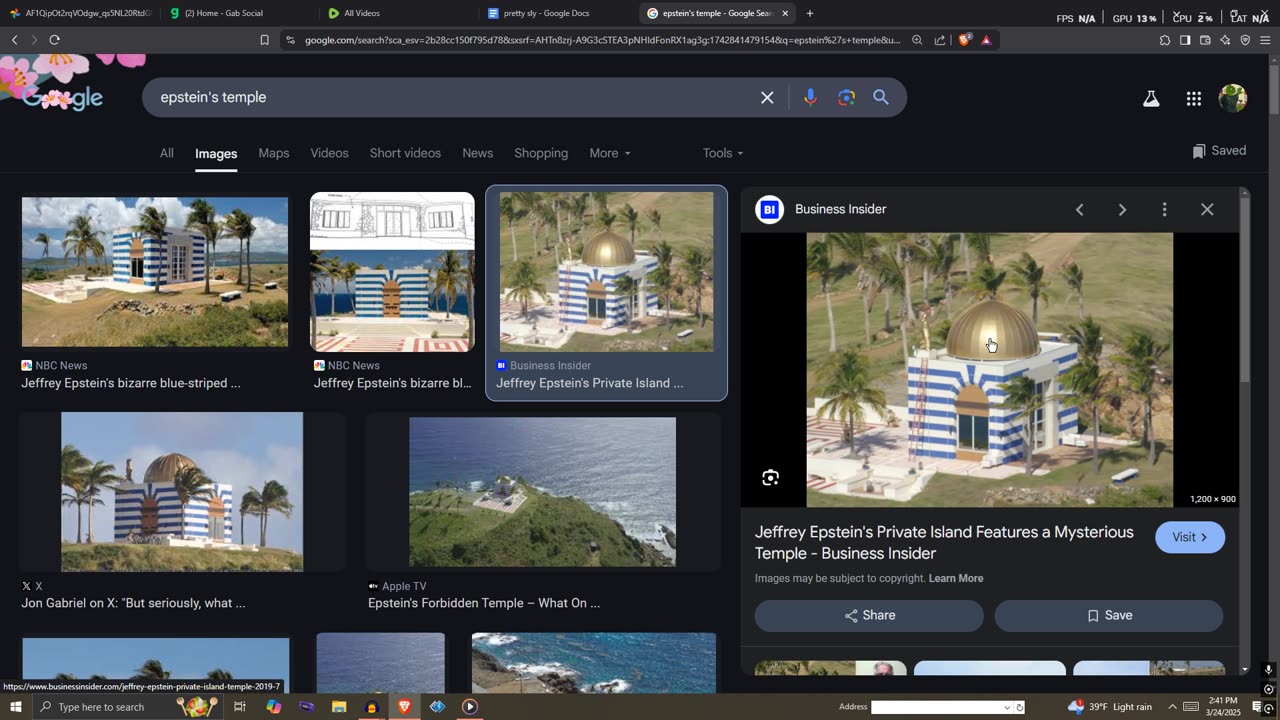Viewport: 1280px width, 720px height.
Task: Search inside image with lens icon
Action: coord(770,478)
